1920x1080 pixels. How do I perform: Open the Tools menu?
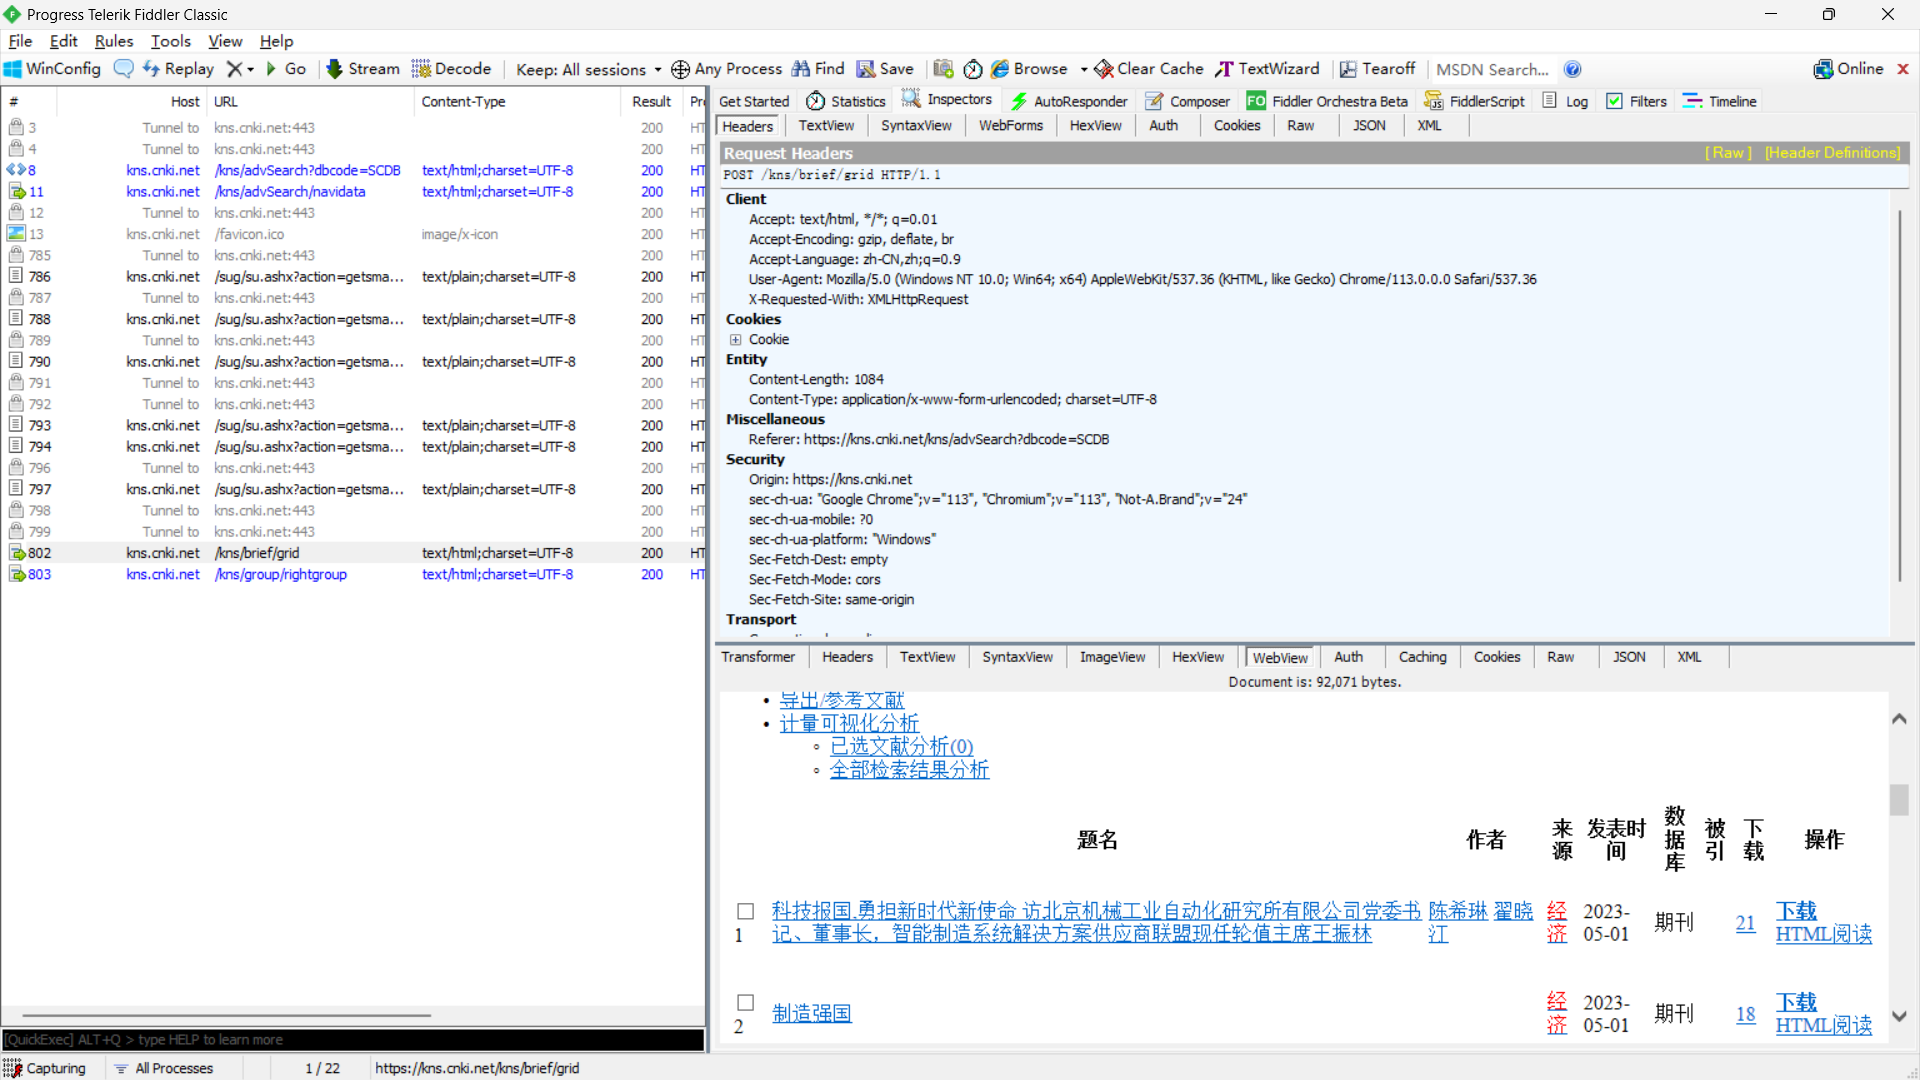171,41
